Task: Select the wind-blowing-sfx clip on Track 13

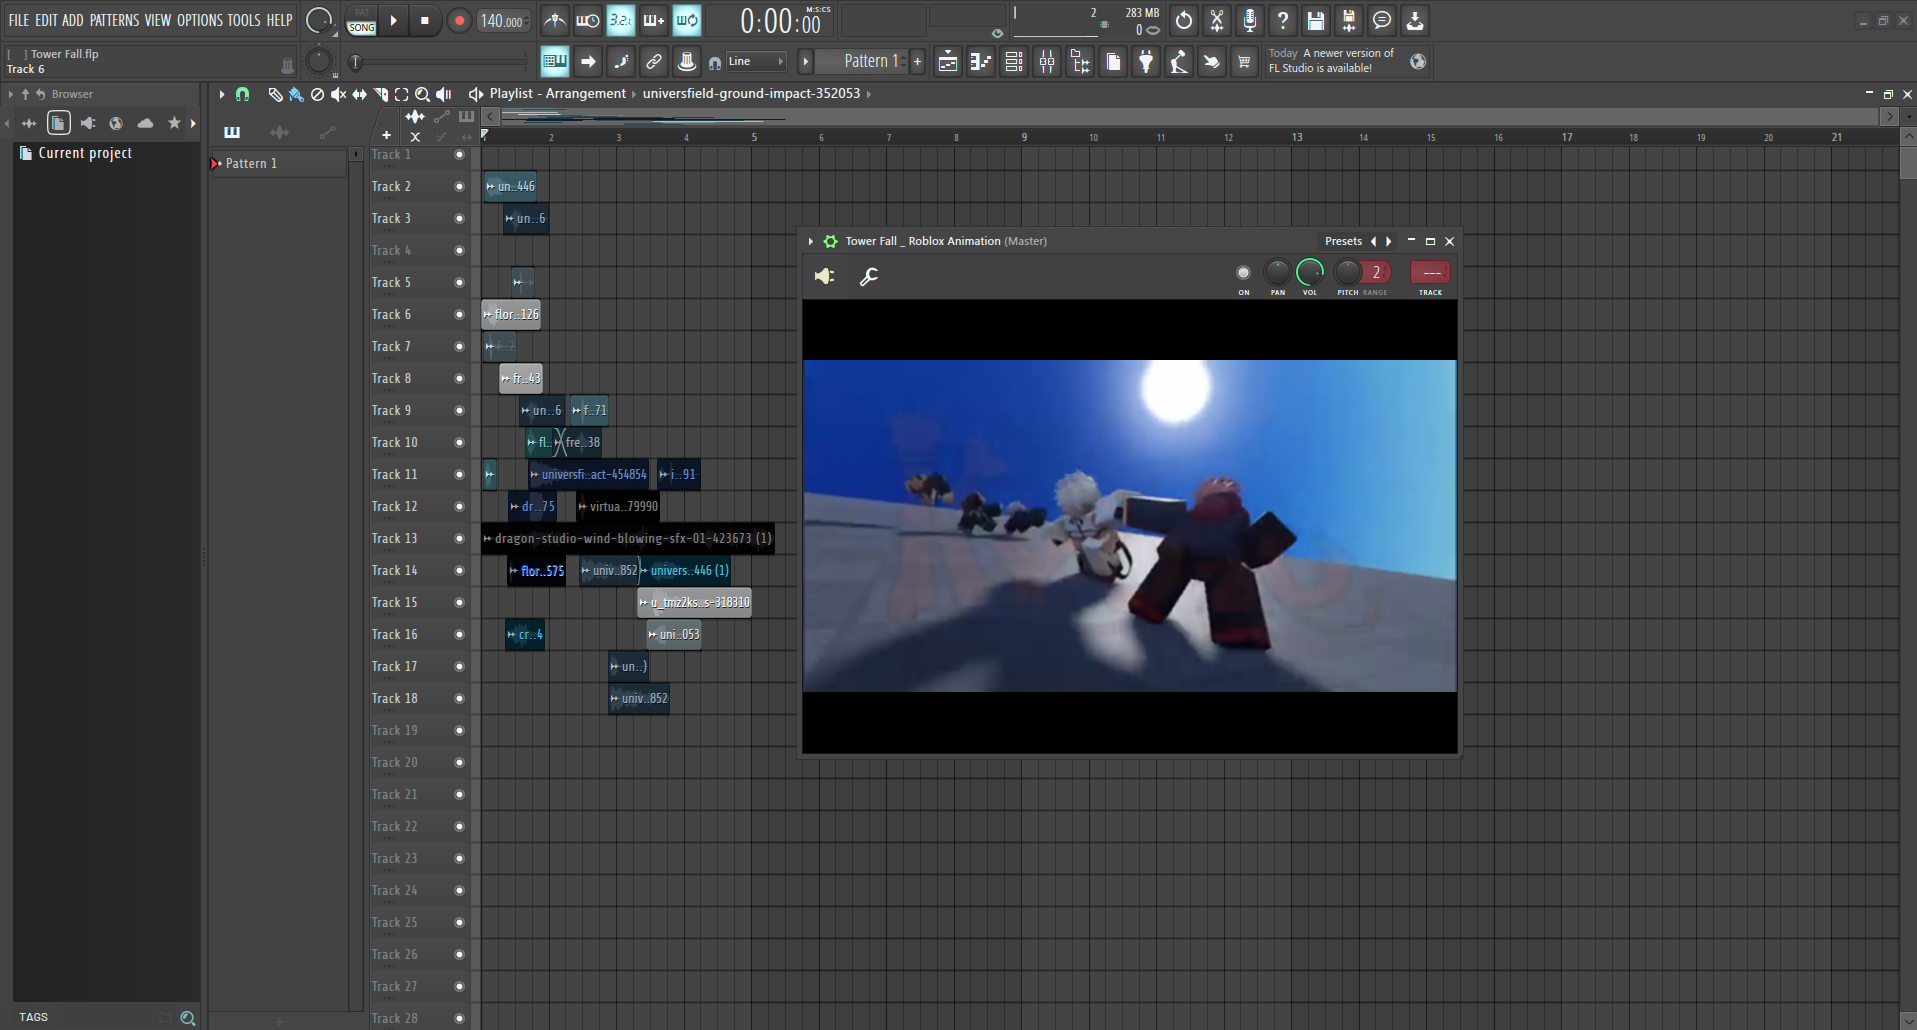Action: point(627,538)
